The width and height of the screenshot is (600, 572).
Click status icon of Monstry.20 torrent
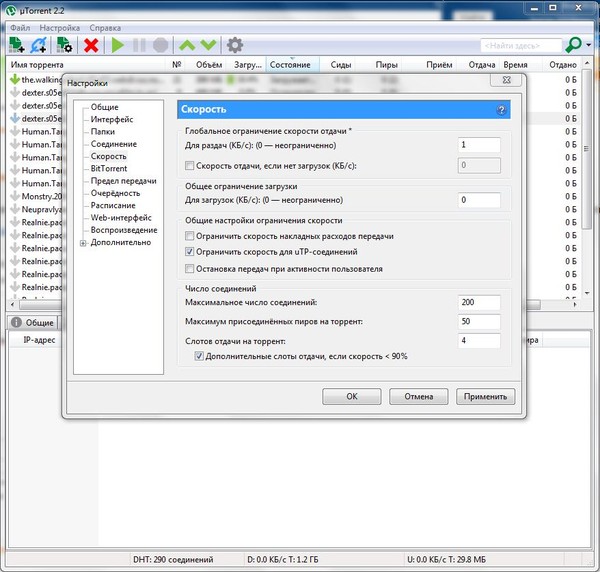[x=15, y=196]
